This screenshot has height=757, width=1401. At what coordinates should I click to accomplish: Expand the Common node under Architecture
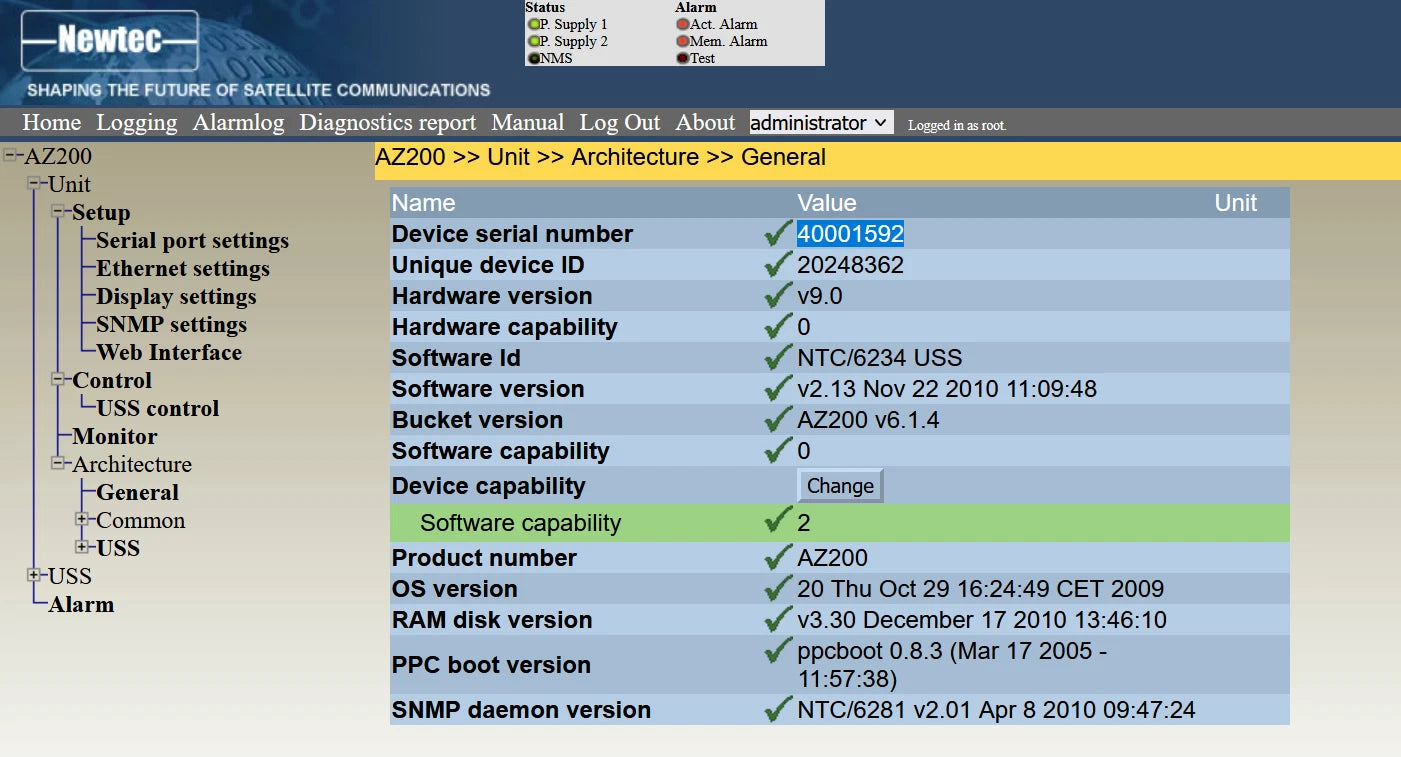84,519
